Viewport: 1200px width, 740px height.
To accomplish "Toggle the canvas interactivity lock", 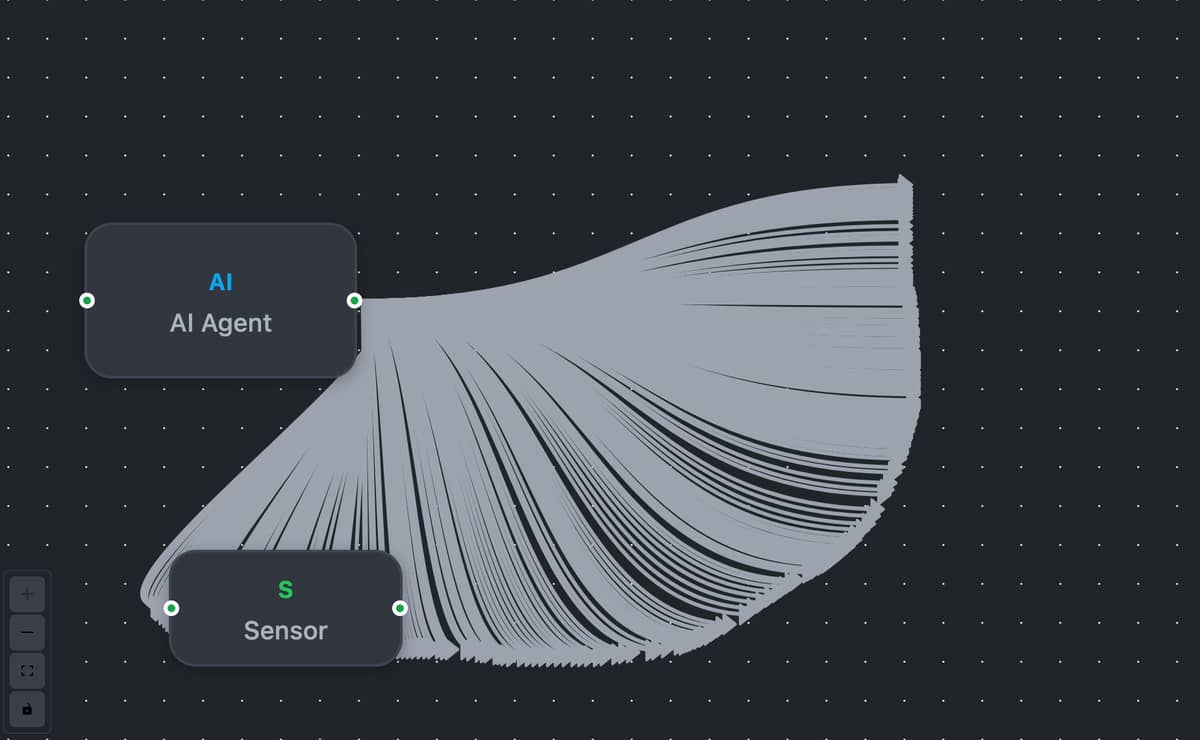I will click(x=27, y=709).
